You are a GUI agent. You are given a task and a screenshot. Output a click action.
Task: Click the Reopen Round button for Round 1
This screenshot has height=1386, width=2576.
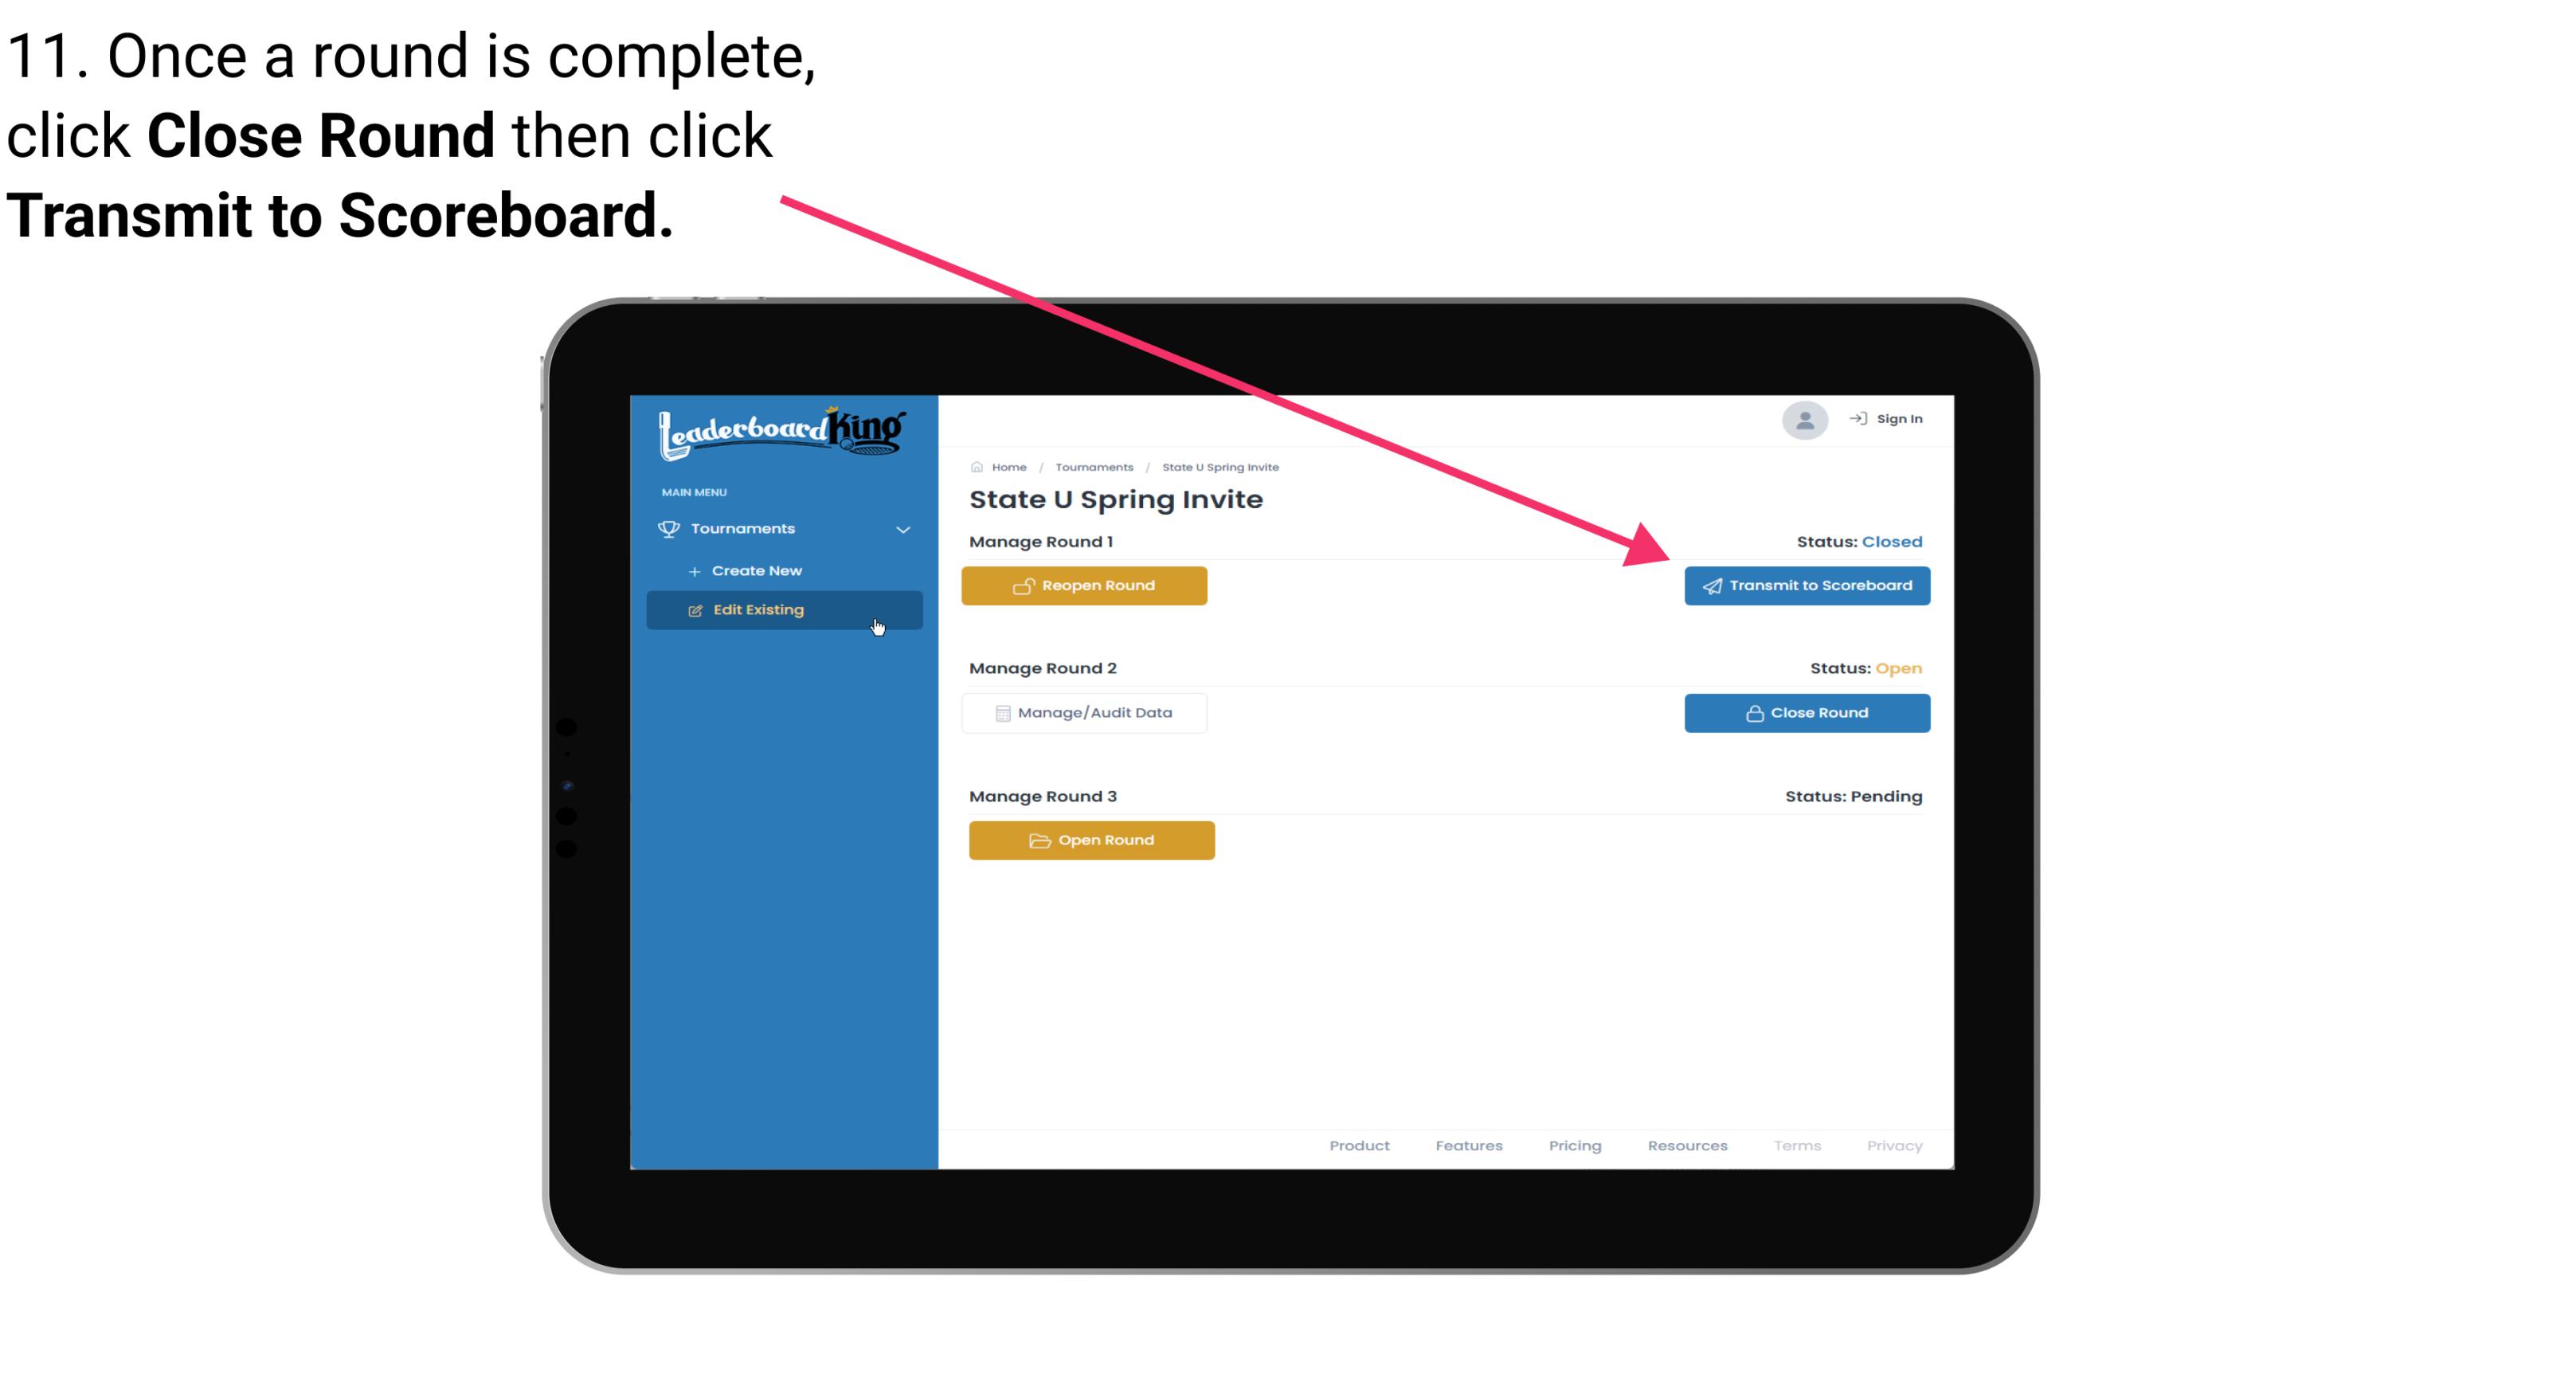coord(1086,584)
